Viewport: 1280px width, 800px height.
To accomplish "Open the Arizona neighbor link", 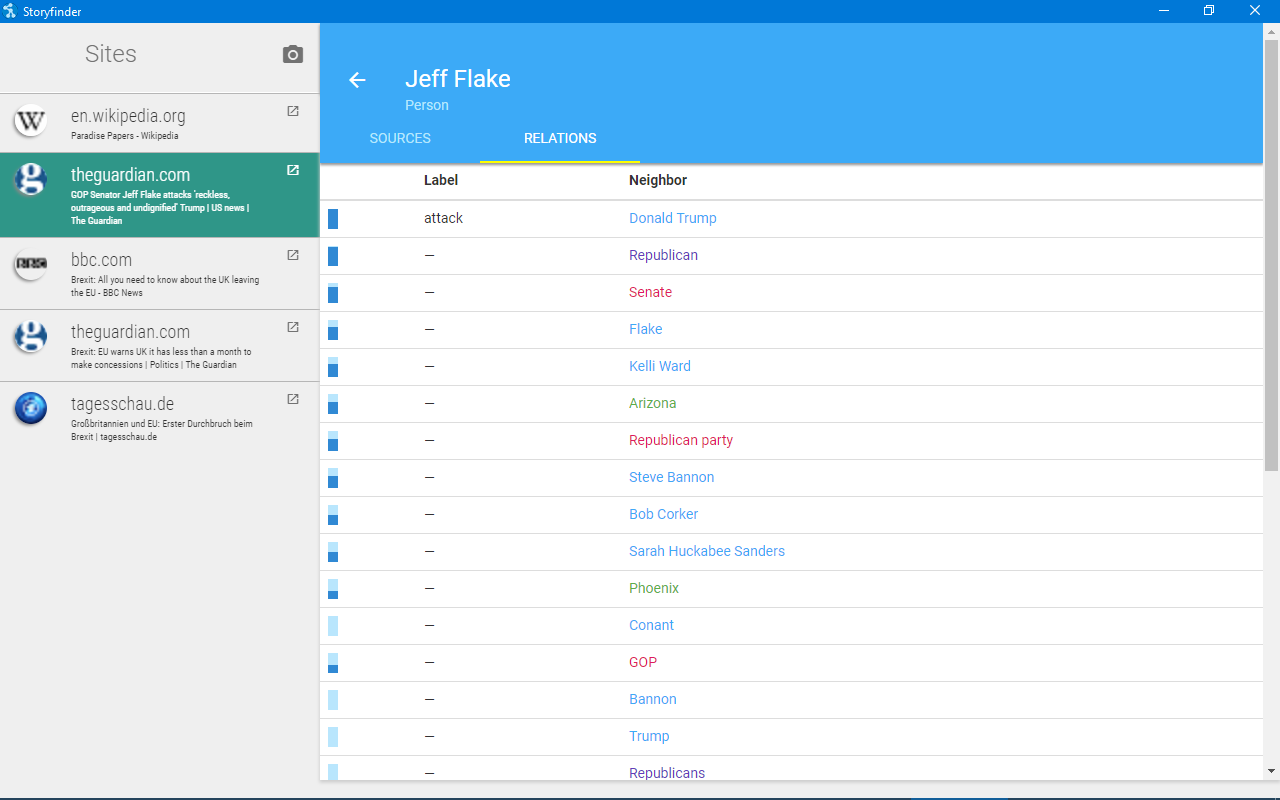I will pos(652,403).
